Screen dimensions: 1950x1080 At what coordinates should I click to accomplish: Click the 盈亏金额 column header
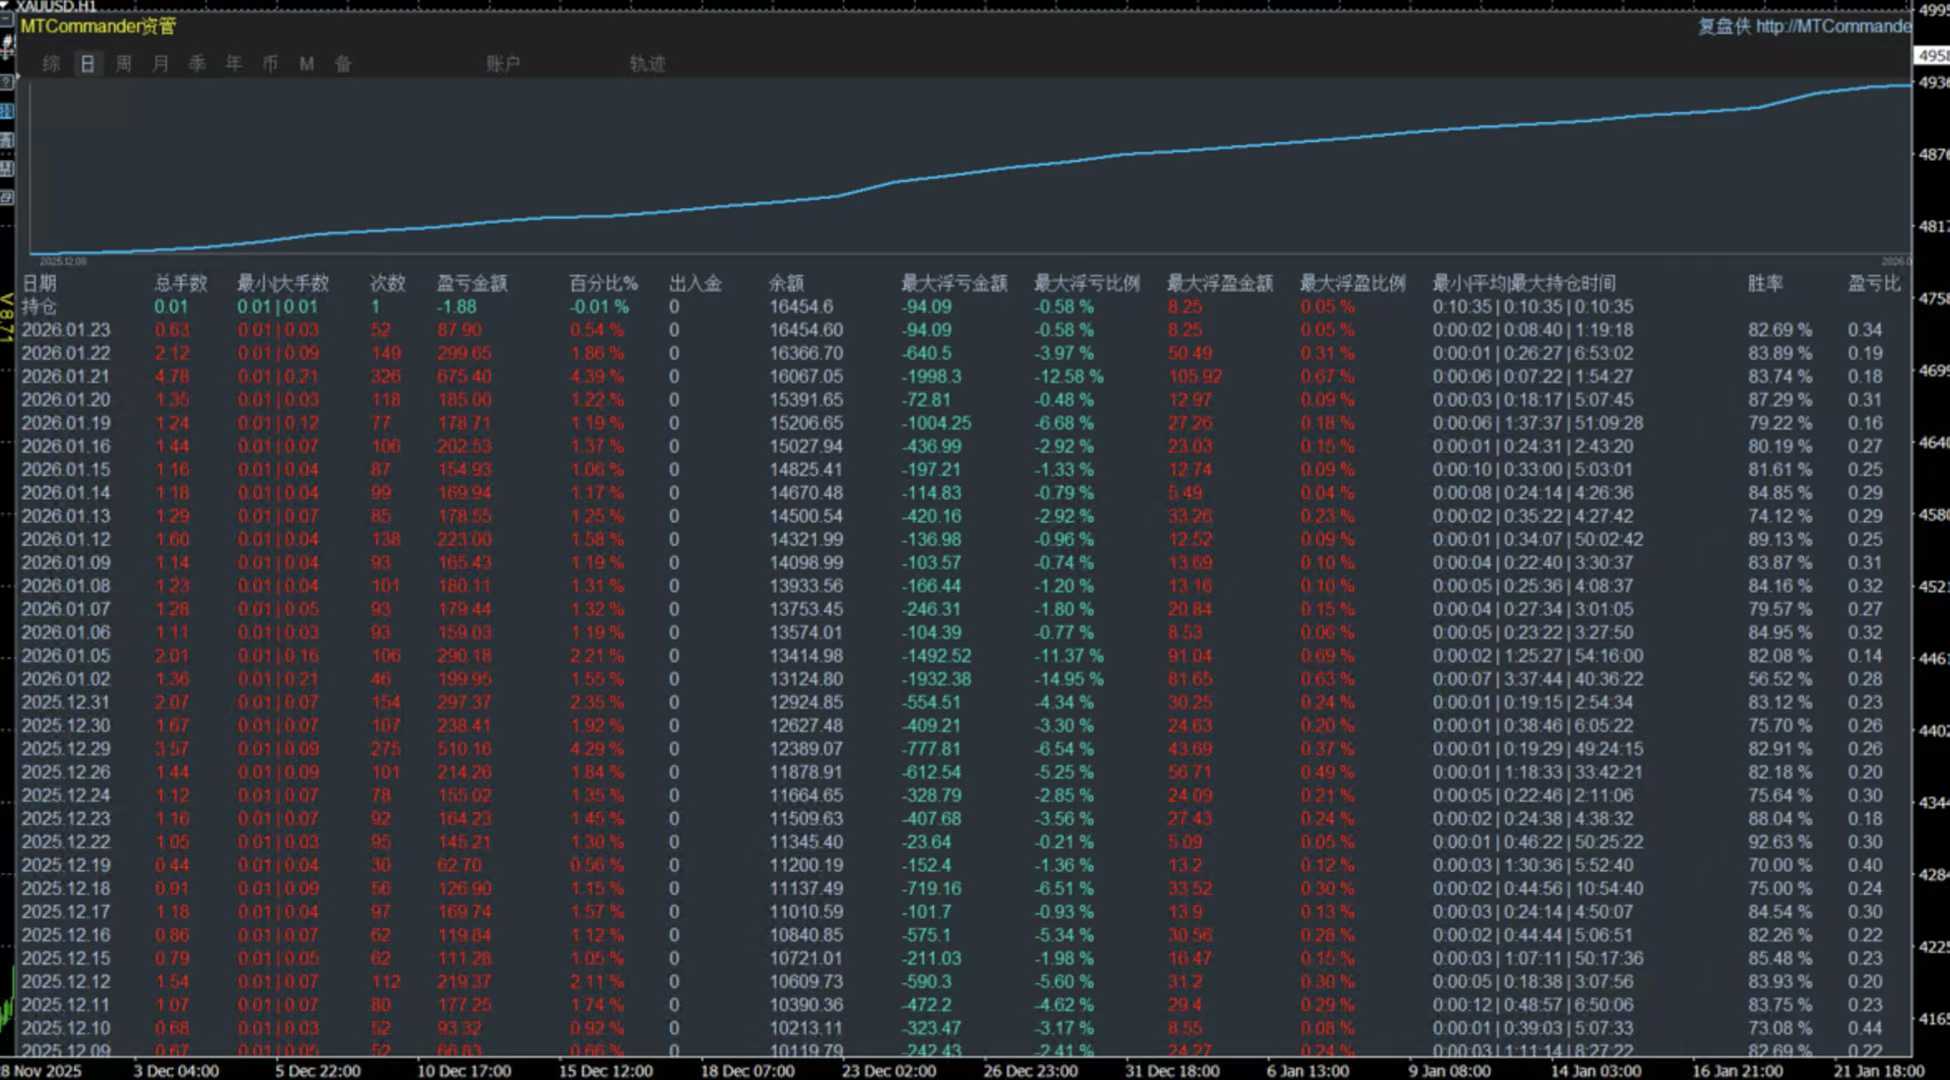(x=471, y=283)
